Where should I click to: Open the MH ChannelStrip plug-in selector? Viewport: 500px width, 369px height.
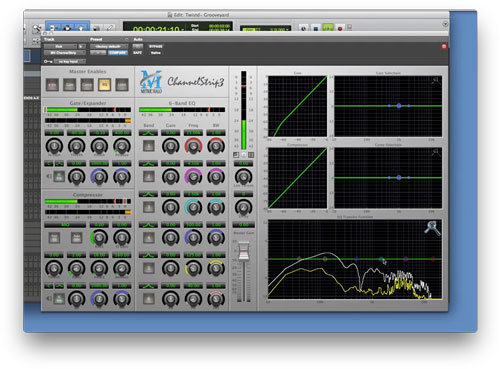[65, 53]
